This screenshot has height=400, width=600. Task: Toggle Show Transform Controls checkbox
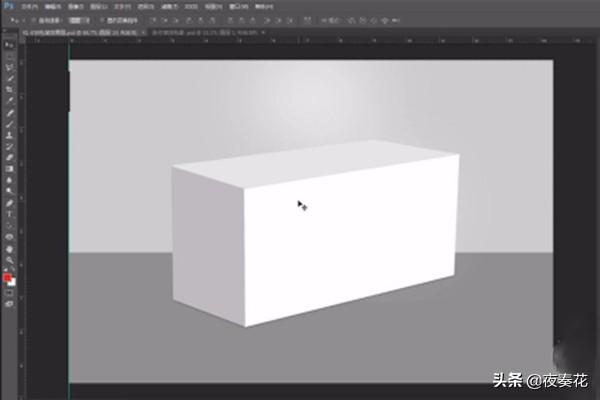99,19
